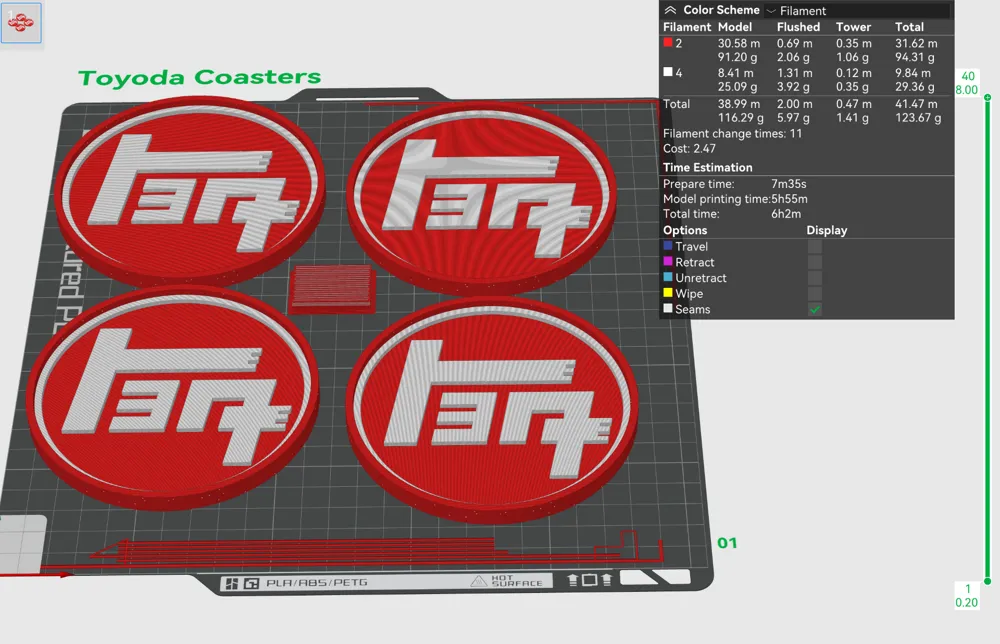Click the white filament 4 color swatch
Image resolution: width=1000 pixels, height=644 pixels.
668,72
